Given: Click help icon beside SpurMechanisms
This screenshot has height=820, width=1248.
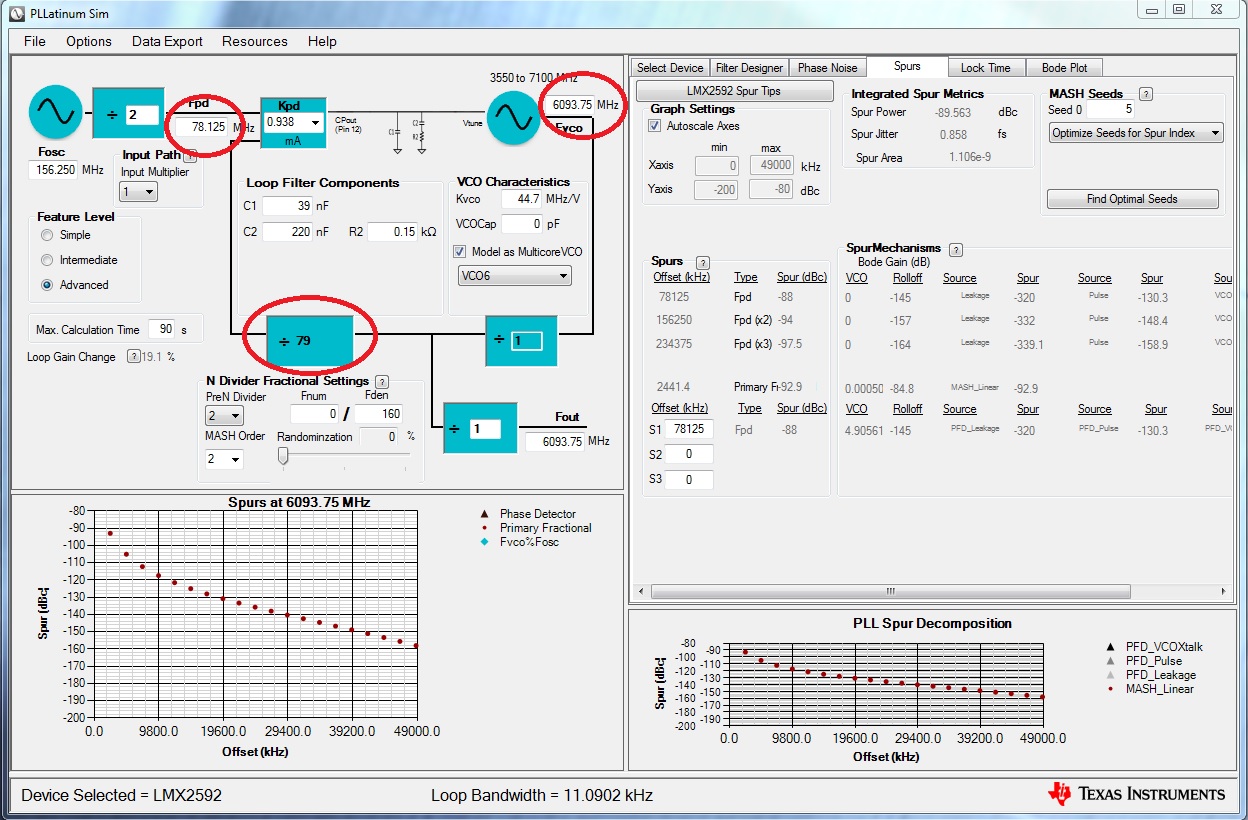Looking at the screenshot, I should (956, 249).
